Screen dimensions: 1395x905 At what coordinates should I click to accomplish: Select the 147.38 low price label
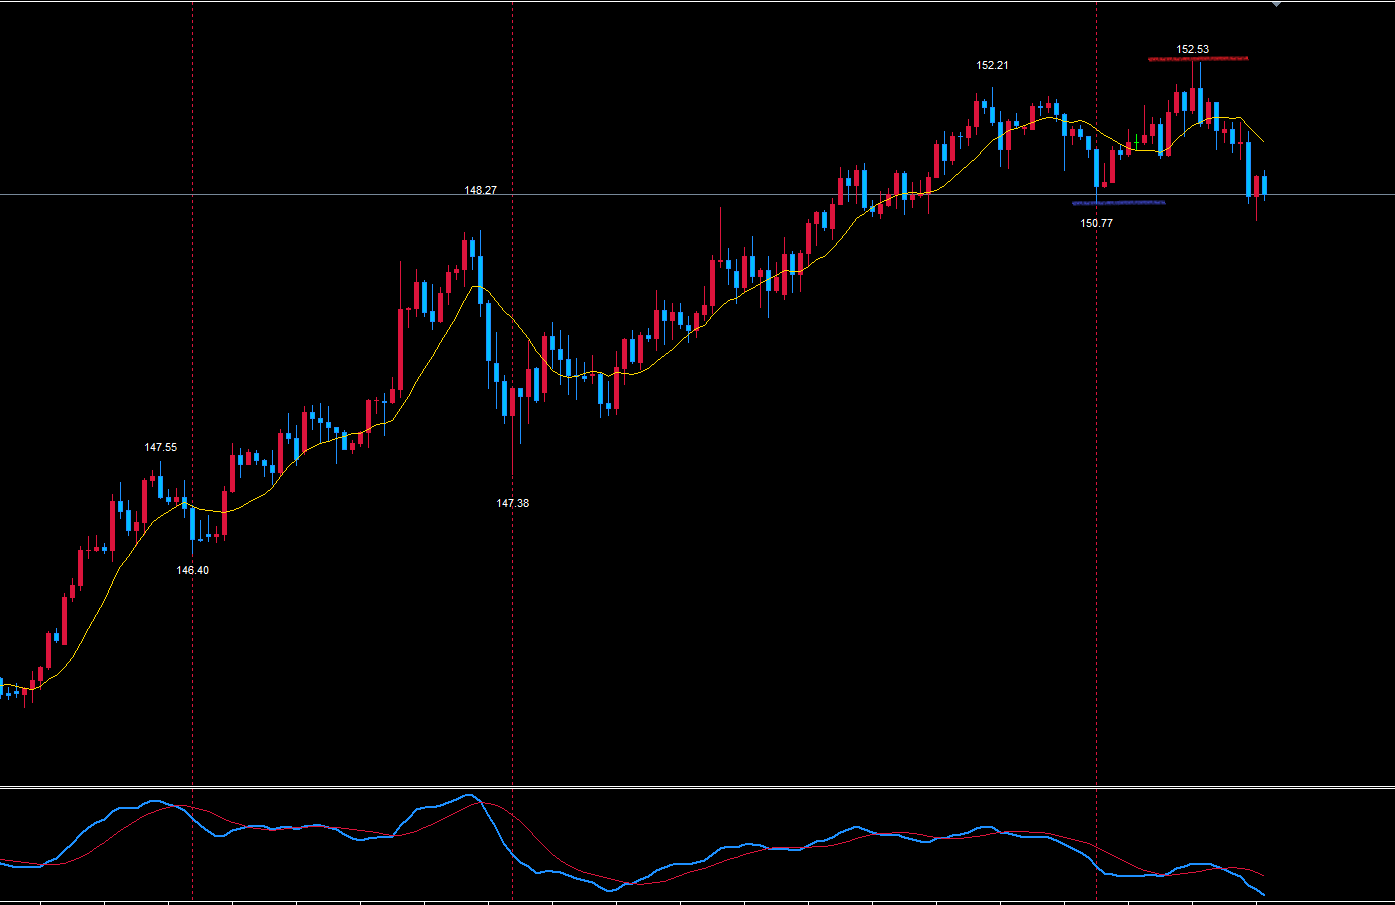coord(513,503)
